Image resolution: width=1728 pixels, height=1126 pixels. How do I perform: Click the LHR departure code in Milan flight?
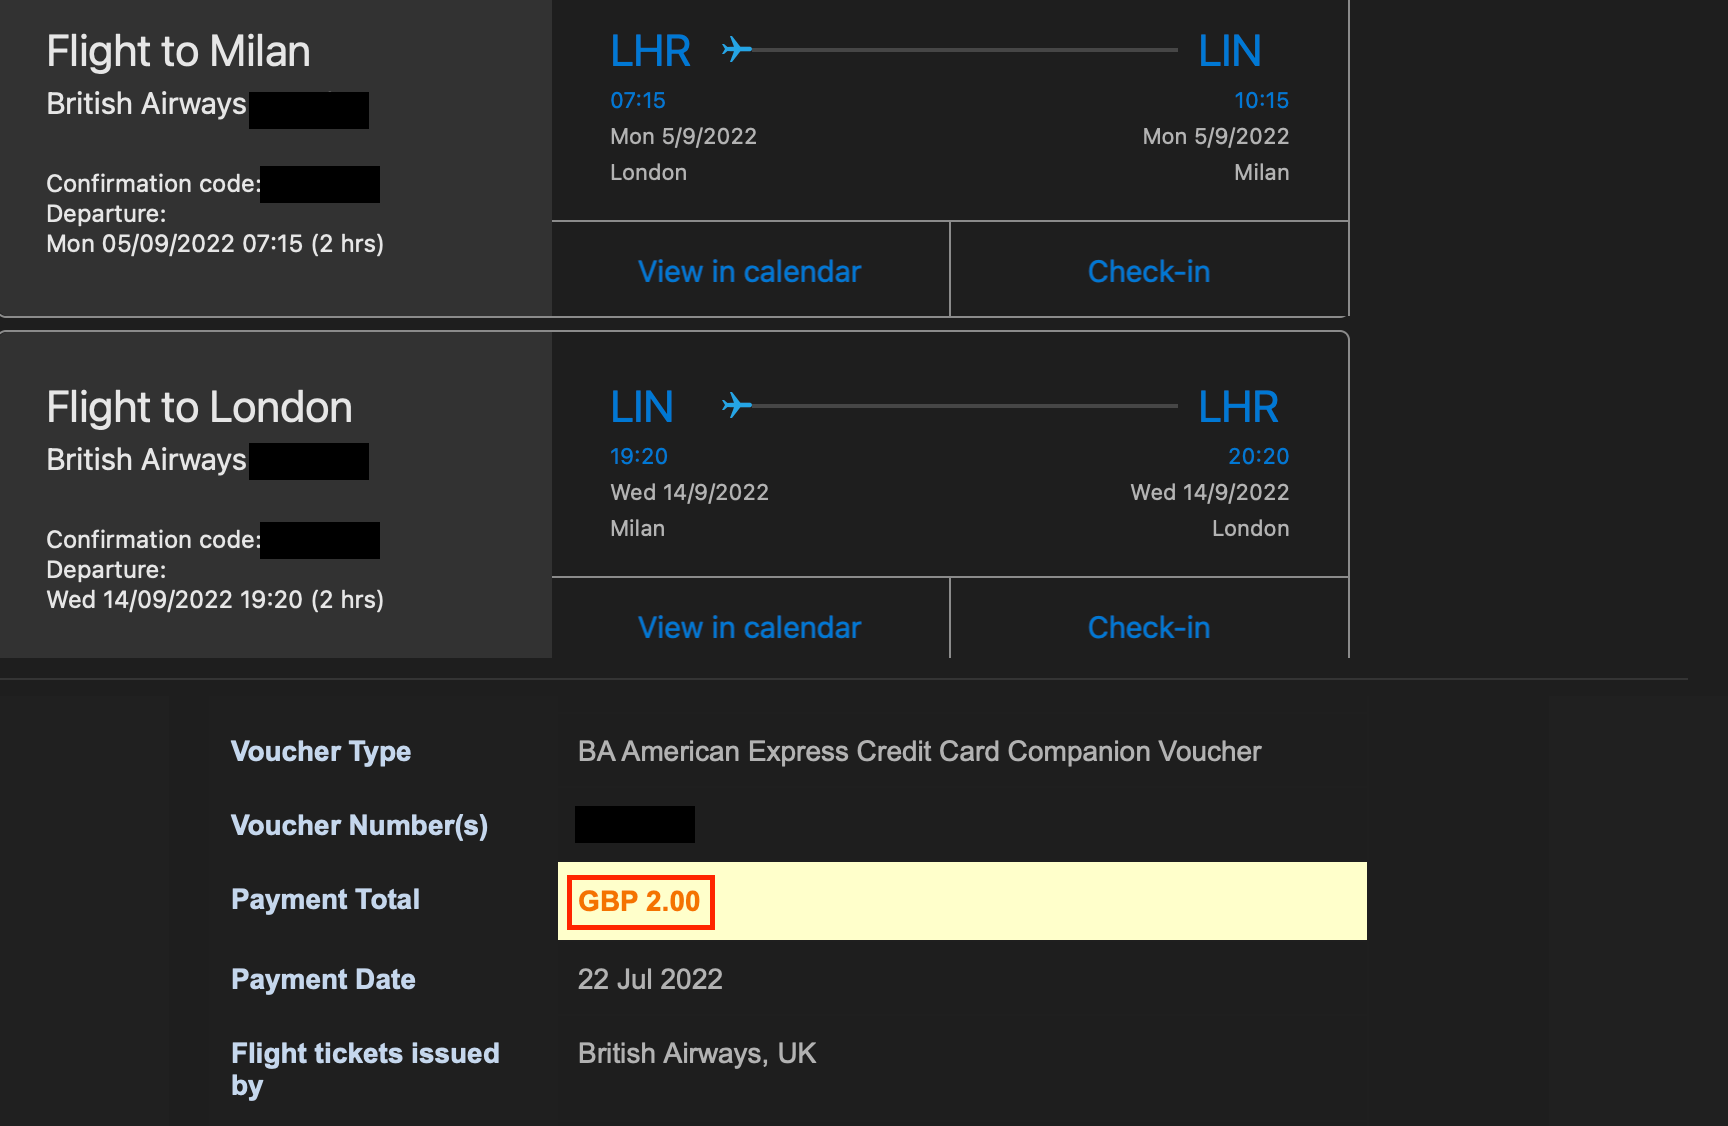pyautogui.click(x=650, y=51)
